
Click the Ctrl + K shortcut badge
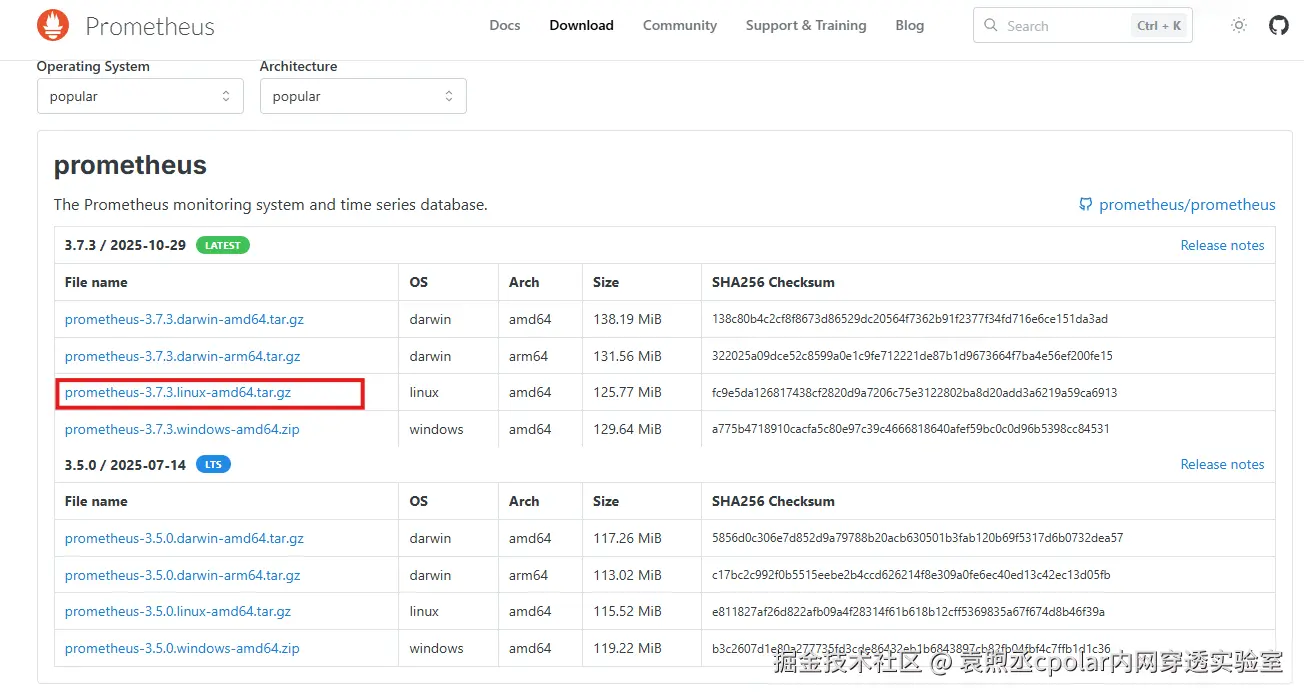pos(1159,25)
